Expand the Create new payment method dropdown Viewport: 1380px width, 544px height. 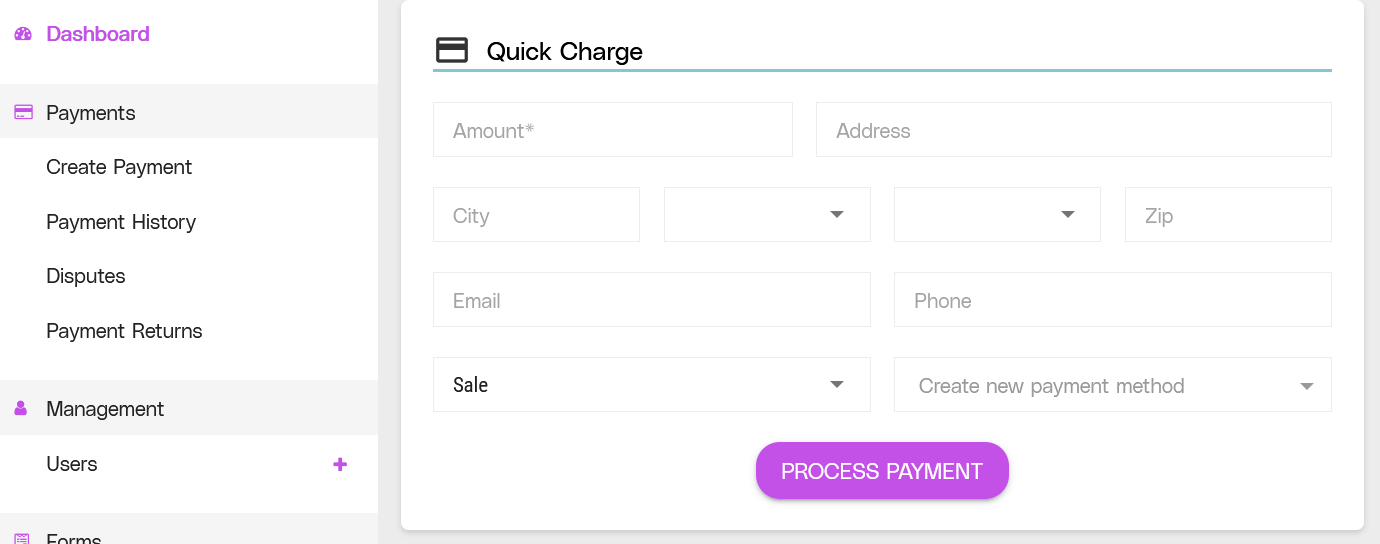coord(1112,385)
